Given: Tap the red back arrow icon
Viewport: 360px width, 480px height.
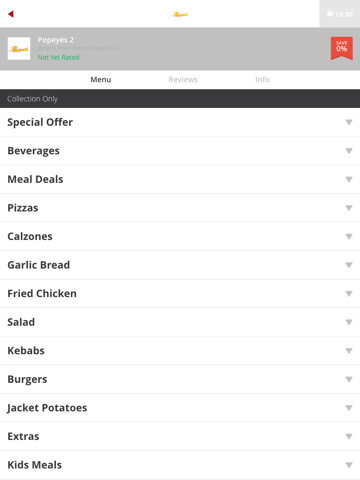Looking at the screenshot, I should [11, 14].
